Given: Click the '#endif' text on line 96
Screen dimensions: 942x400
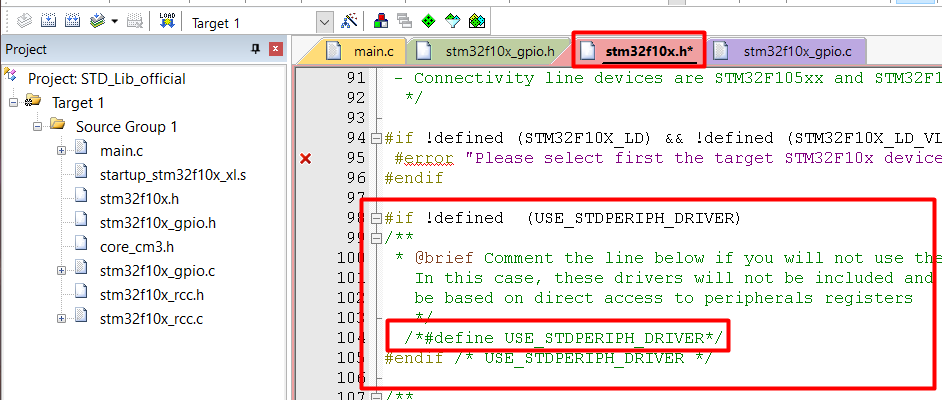Looking at the screenshot, I should pos(414,178).
